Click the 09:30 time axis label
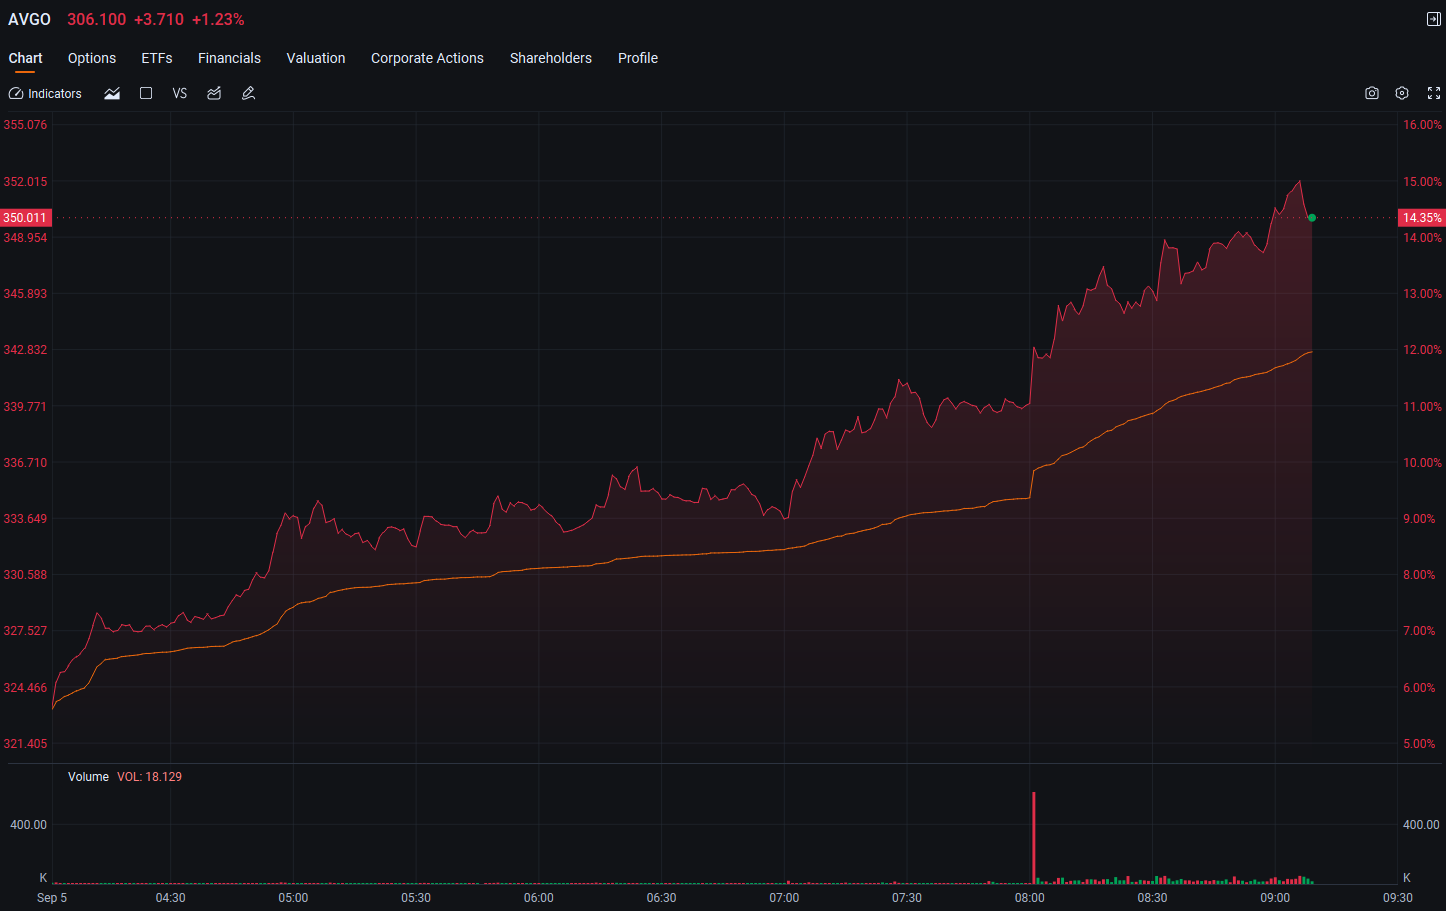1446x911 pixels. point(1398,898)
